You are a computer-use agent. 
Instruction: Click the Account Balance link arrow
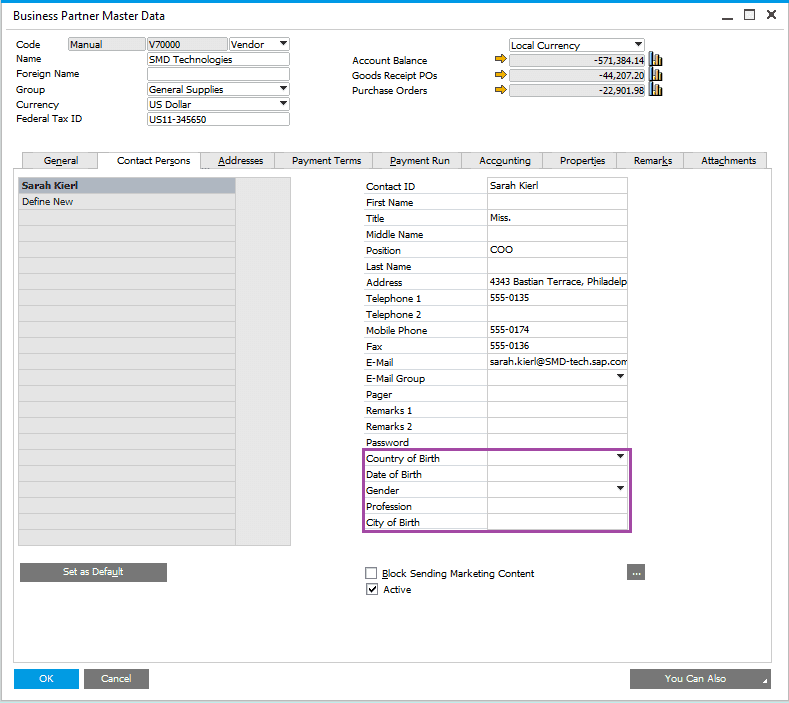coord(501,60)
